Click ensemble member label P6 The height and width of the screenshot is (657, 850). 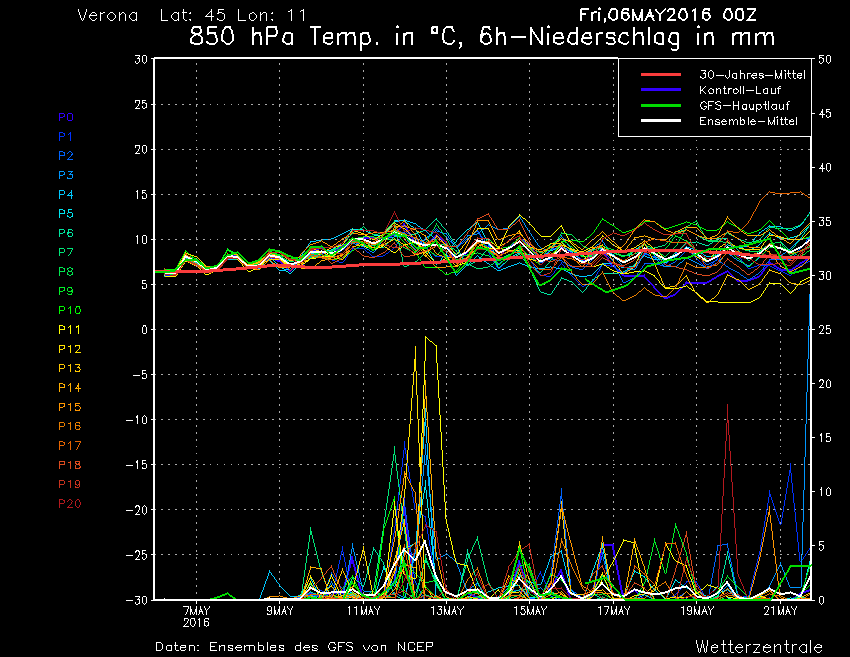click(66, 233)
